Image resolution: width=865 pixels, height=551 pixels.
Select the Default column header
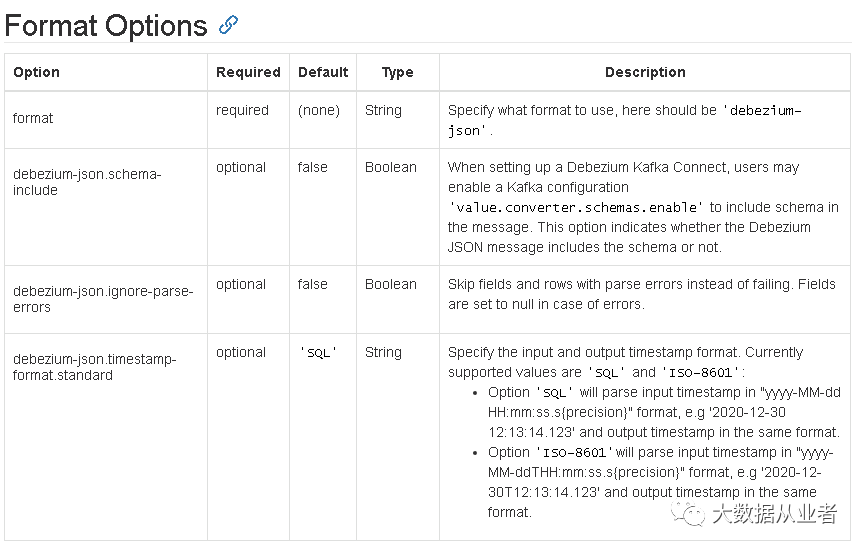[323, 72]
